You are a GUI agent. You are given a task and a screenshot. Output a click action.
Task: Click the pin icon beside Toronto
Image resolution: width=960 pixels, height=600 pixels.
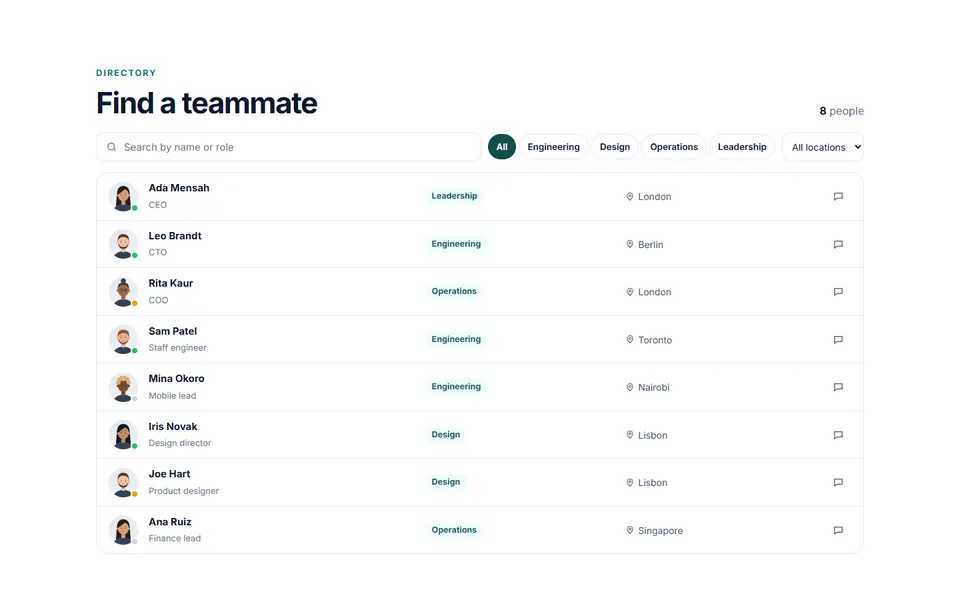(x=629, y=340)
